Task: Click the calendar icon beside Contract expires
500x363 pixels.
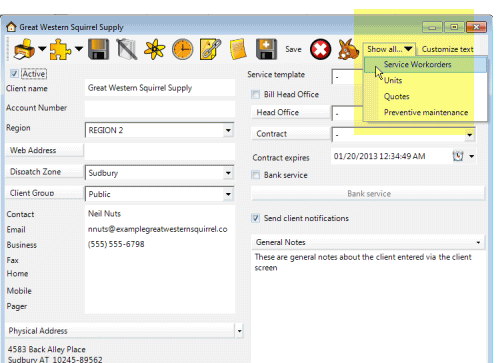Action: tap(458, 156)
